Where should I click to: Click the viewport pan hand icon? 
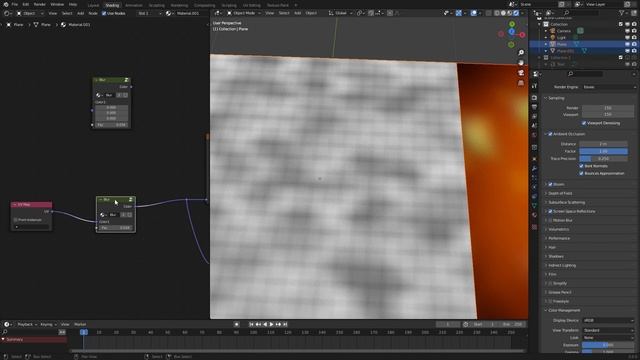(521, 62)
